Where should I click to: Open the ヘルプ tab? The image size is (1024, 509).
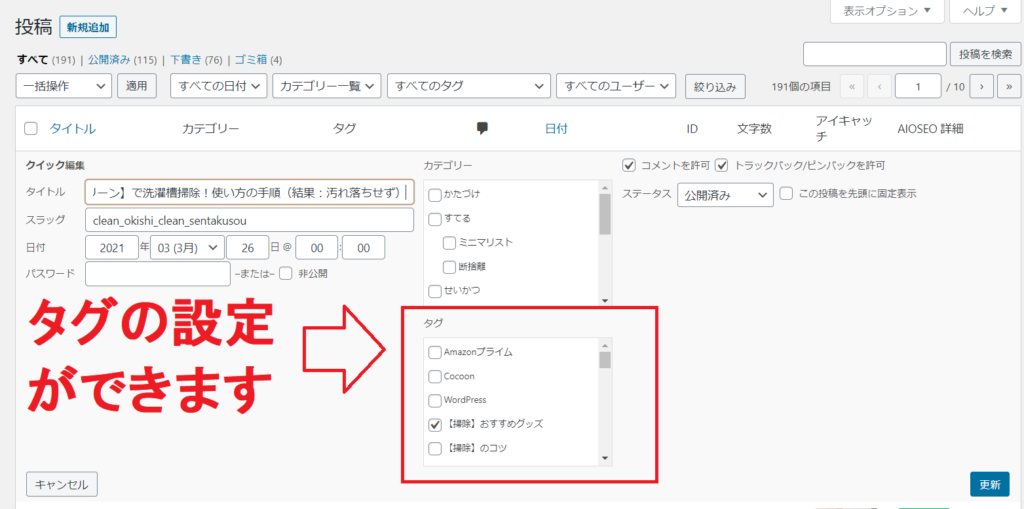coord(985,12)
